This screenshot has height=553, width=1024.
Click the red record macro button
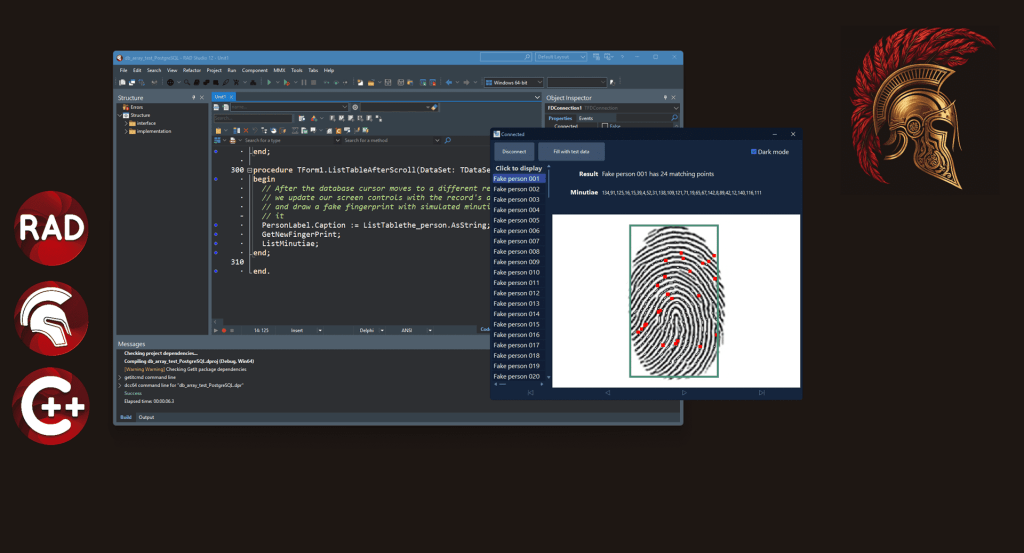(x=223, y=329)
